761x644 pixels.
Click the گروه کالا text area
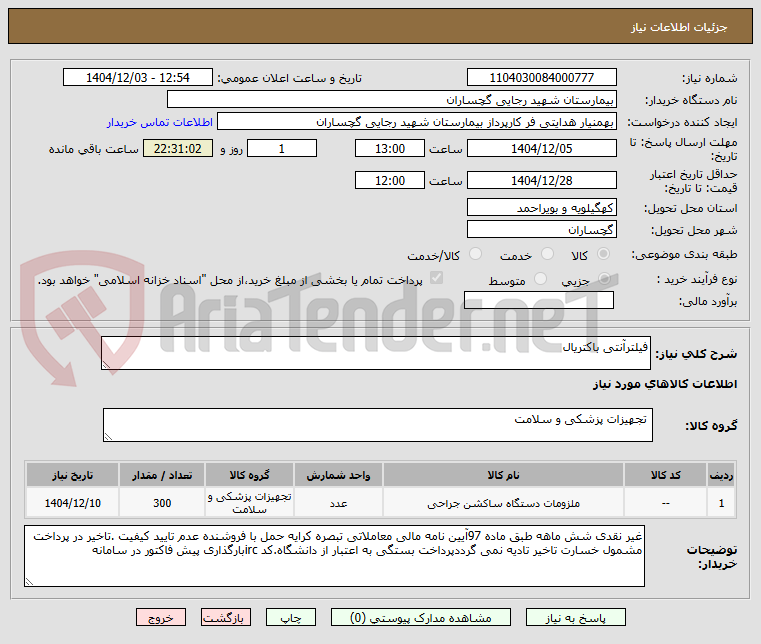pyautogui.click(x=378, y=425)
